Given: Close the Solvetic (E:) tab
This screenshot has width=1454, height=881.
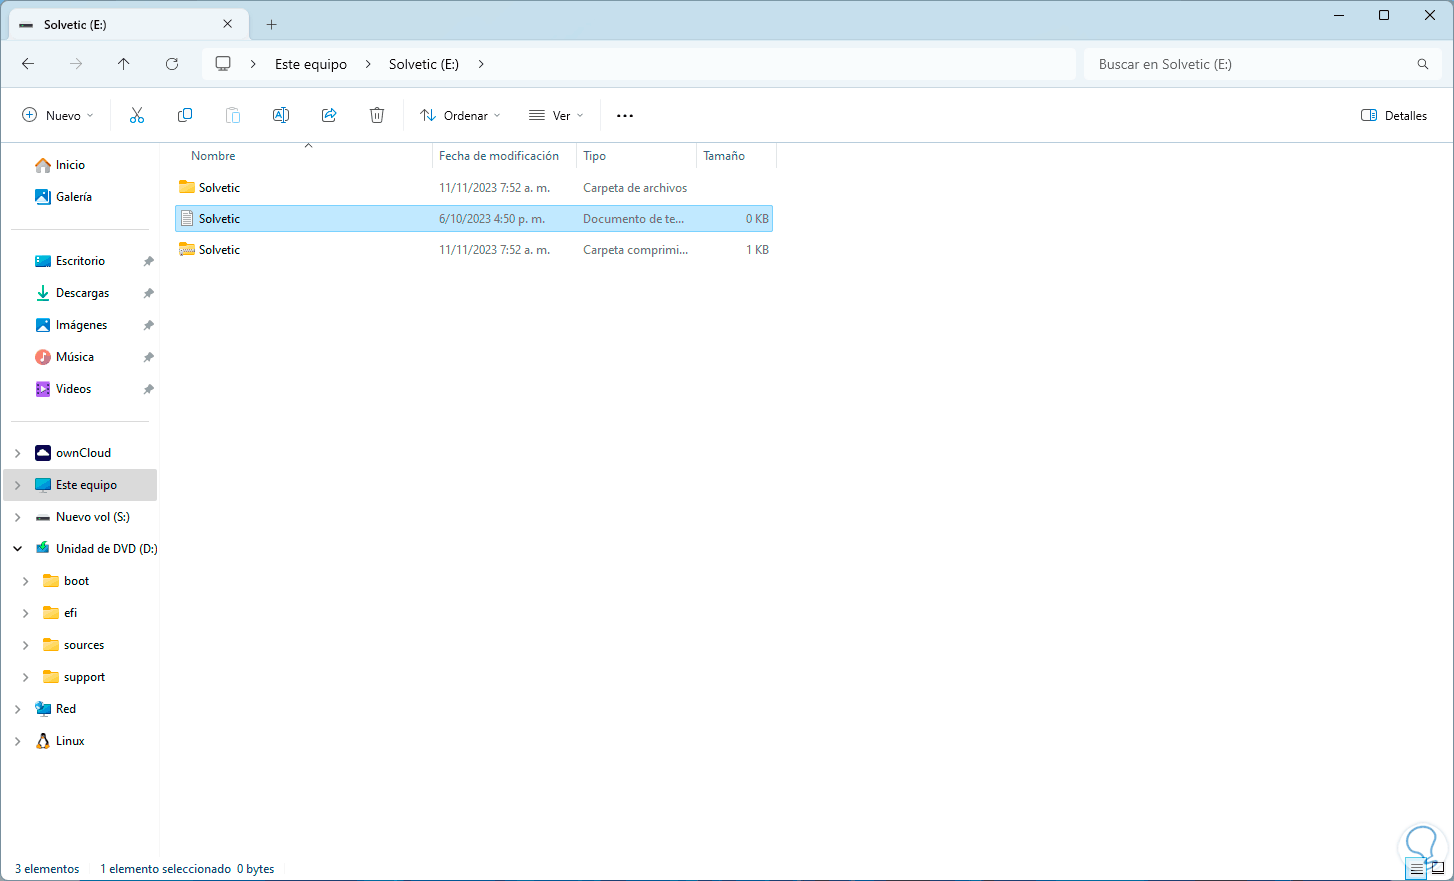Looking at the screenshot, I should point(228,24).
